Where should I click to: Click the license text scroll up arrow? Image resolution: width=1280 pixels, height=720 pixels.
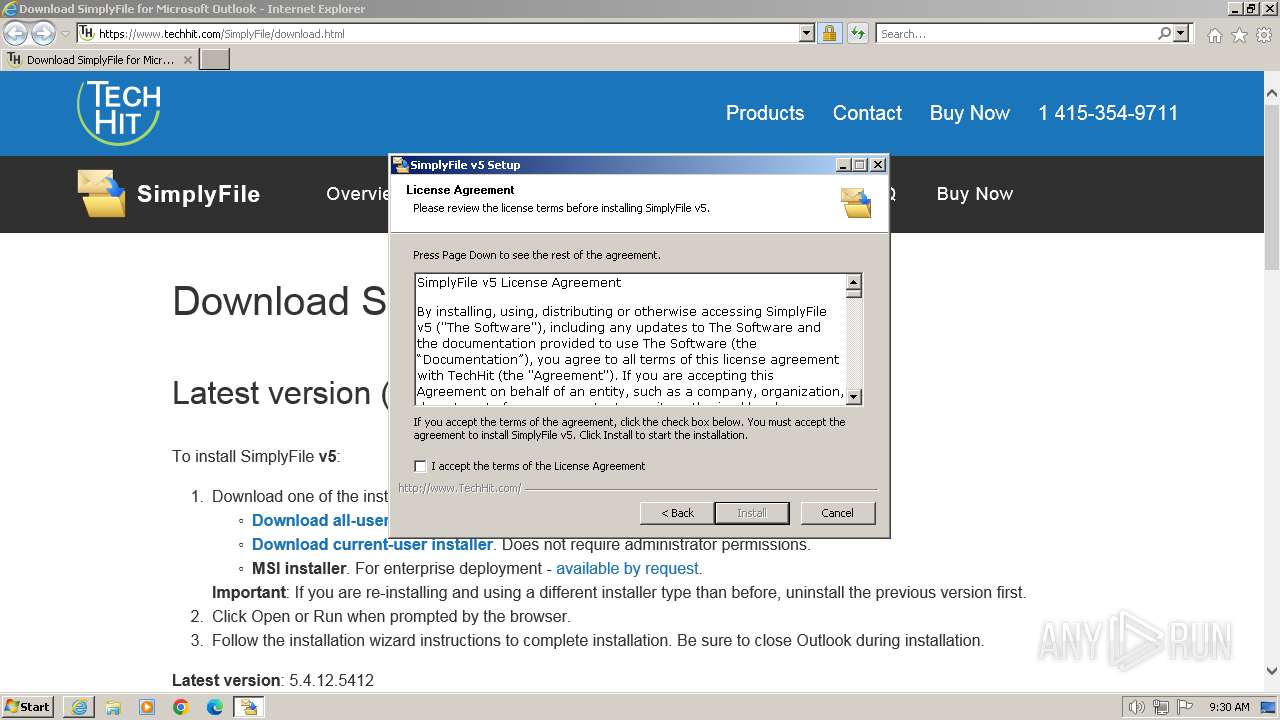click(x=853, y=282)
